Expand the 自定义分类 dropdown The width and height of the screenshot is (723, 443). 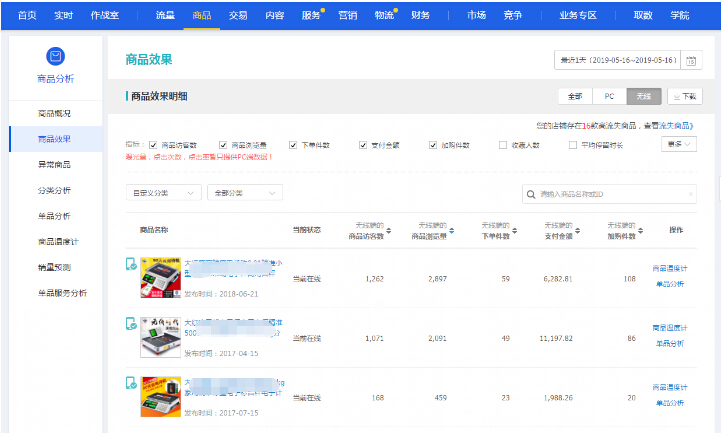[161, 192]
